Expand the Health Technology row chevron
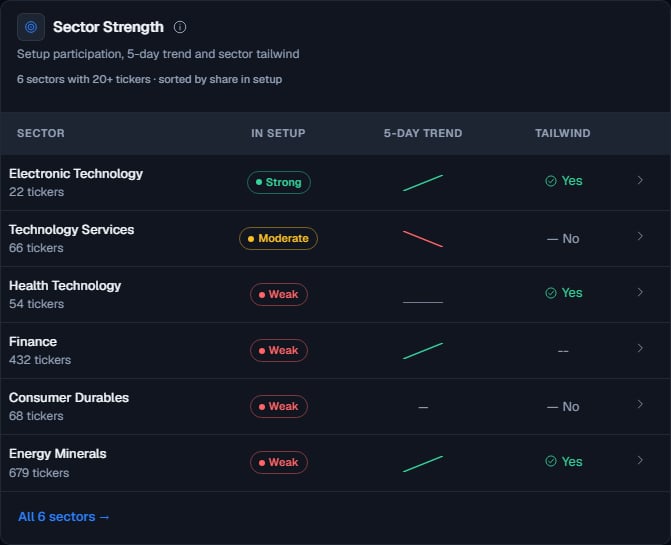The image size is (671, 545). (x=640, y=292)
